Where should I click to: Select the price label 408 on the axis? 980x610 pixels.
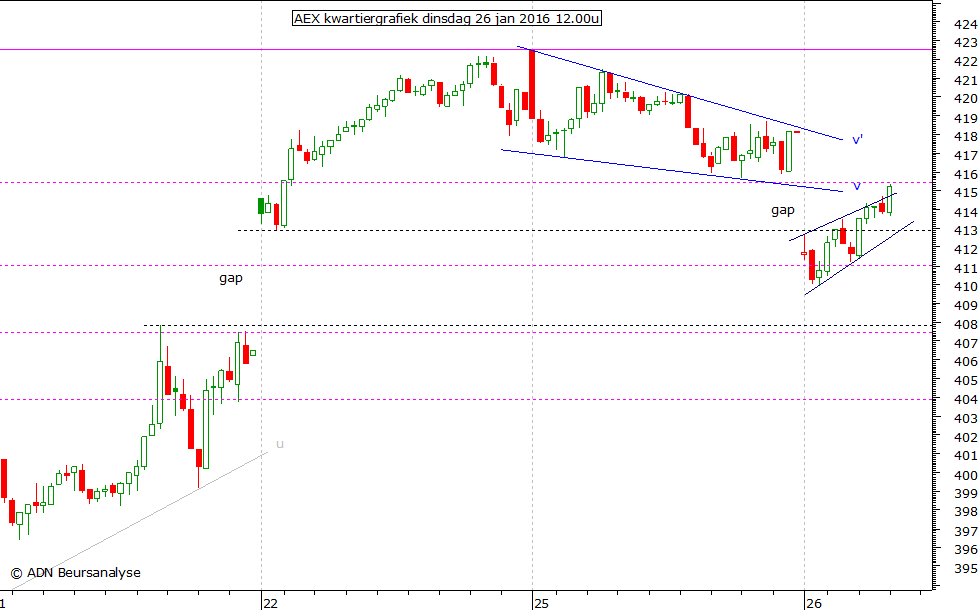pos(966,324)
